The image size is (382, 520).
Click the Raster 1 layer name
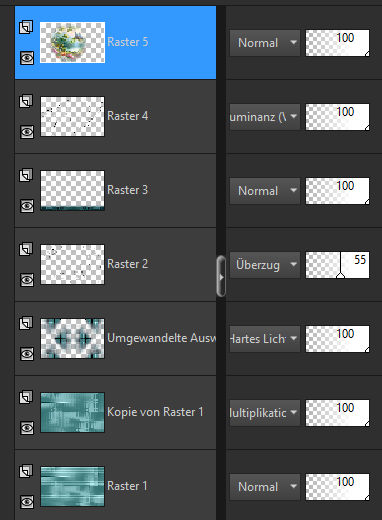click(127, 486)
